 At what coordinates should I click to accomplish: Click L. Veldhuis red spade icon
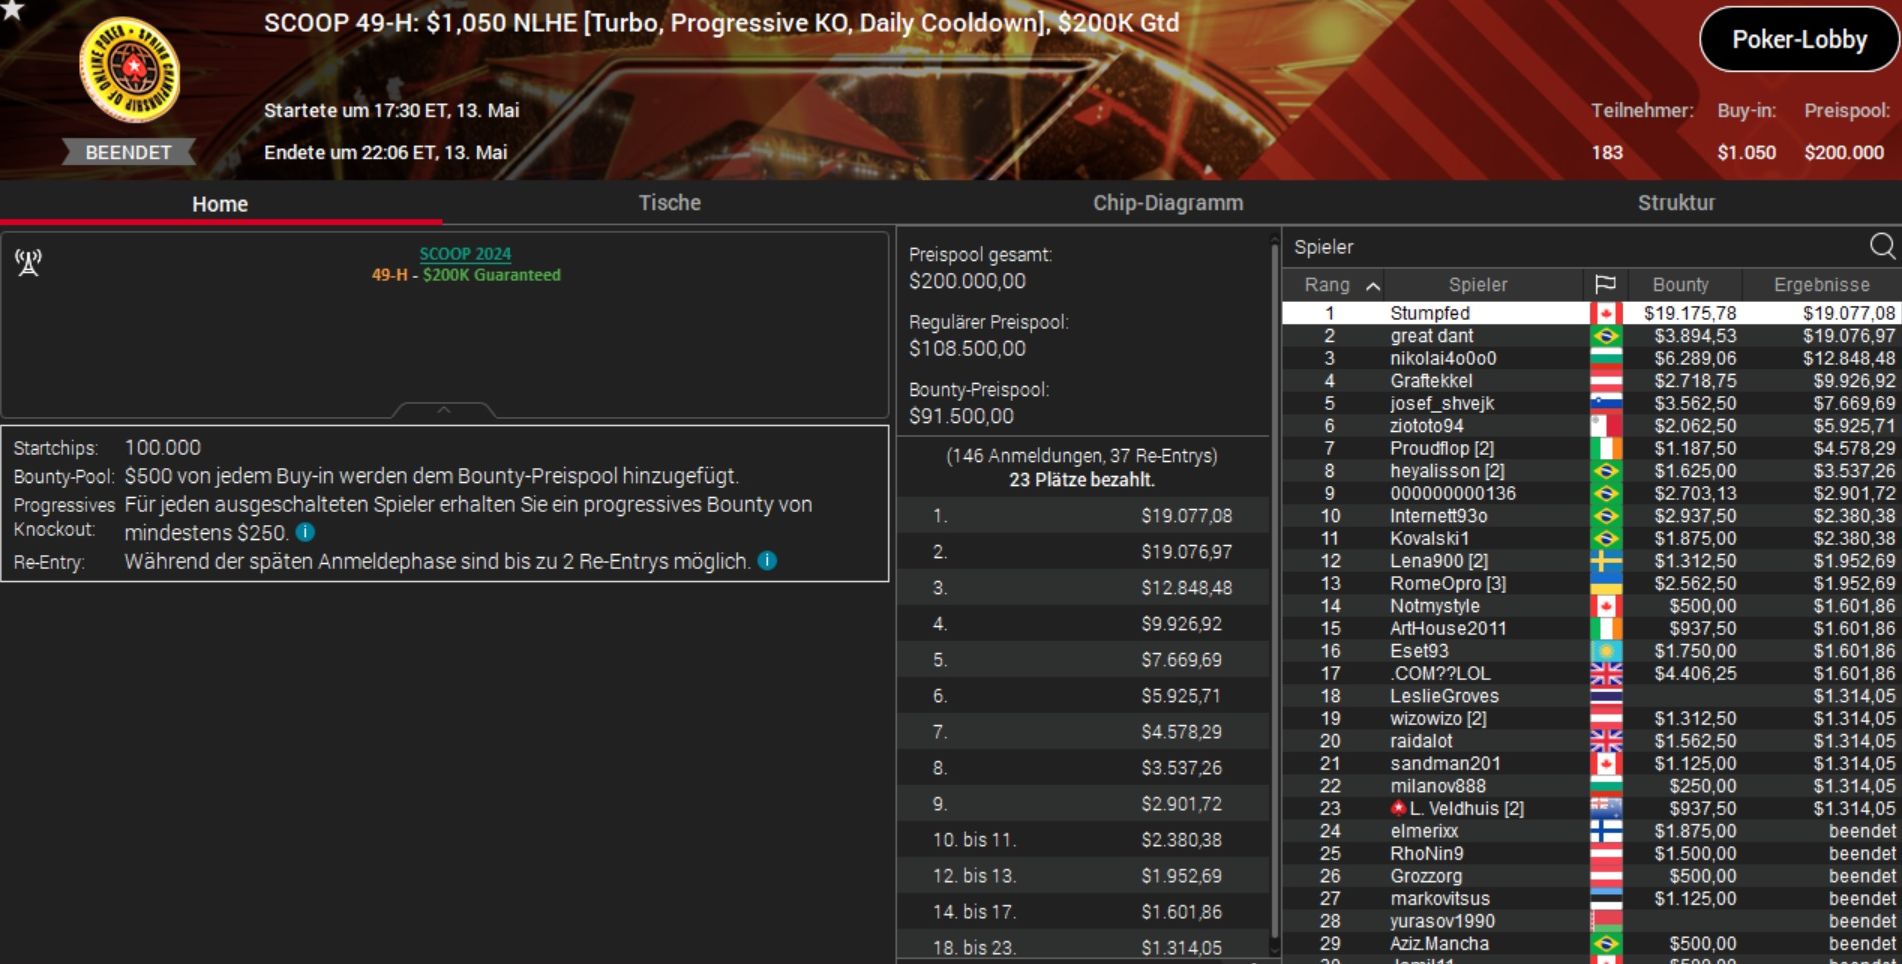(1398, 808)
